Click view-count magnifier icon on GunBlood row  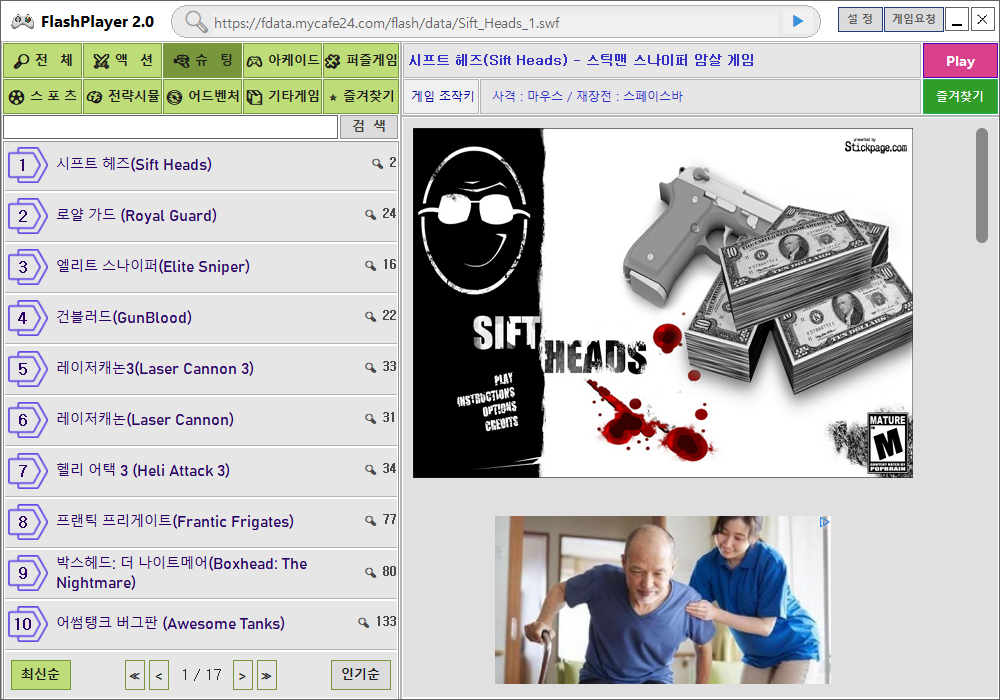pos(370,316)
